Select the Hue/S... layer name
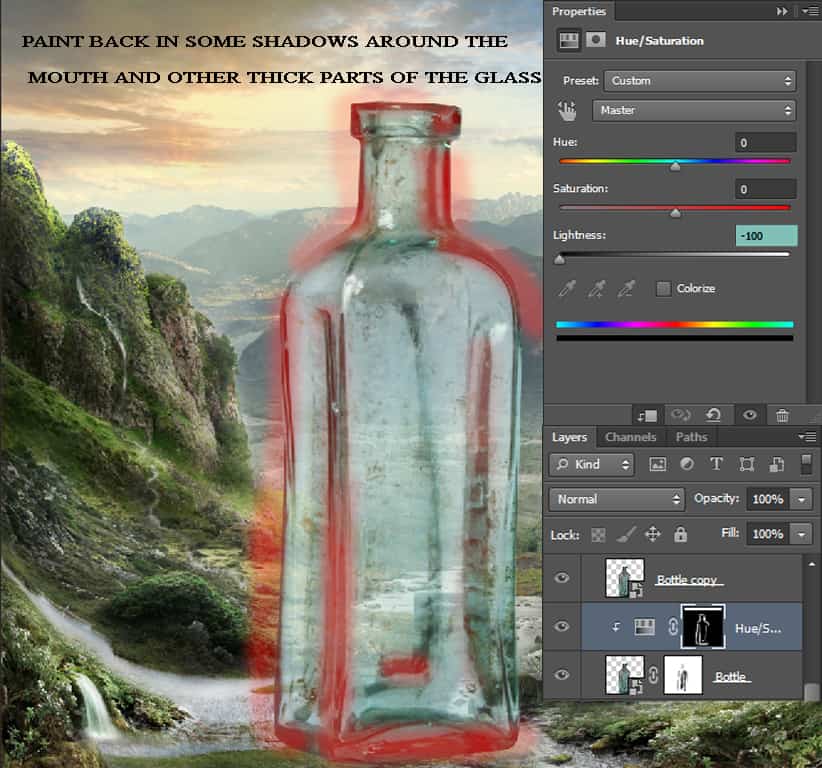The image size is (822, 768). 758,628
